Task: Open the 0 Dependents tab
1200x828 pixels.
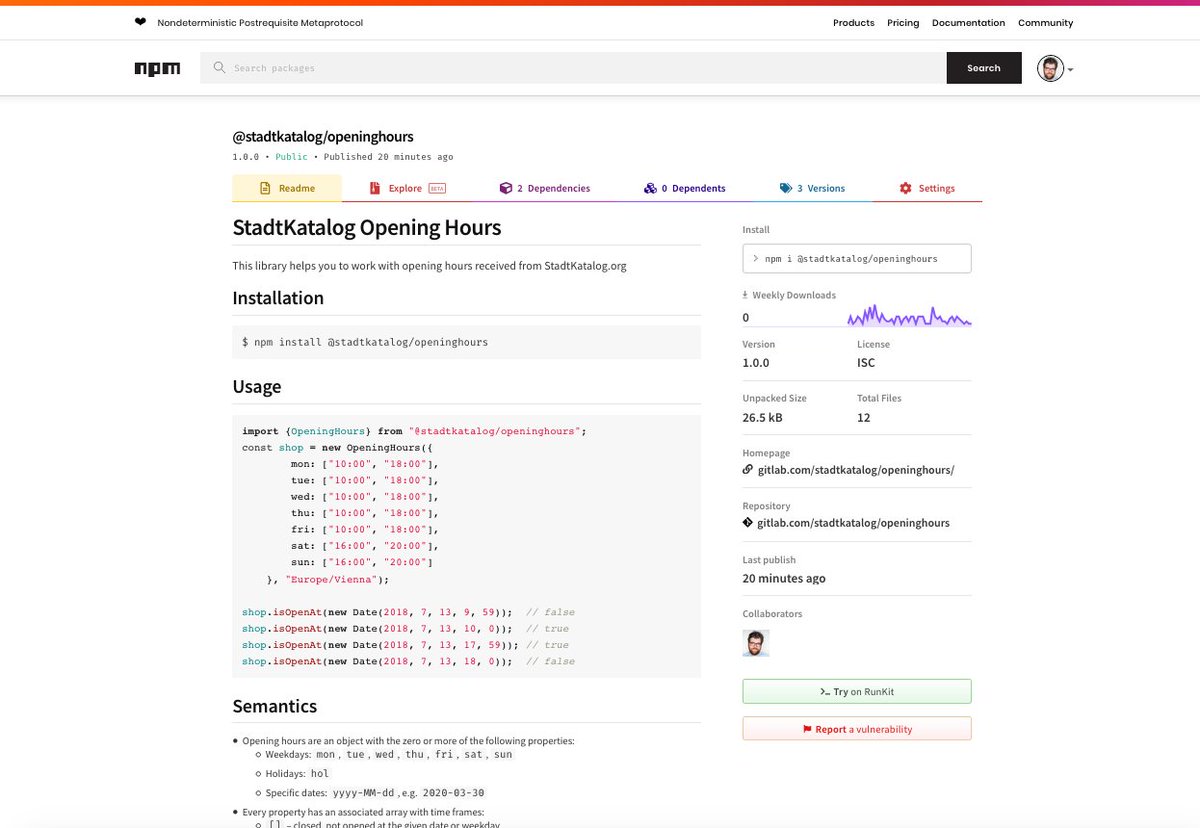Action: [685, 188]
